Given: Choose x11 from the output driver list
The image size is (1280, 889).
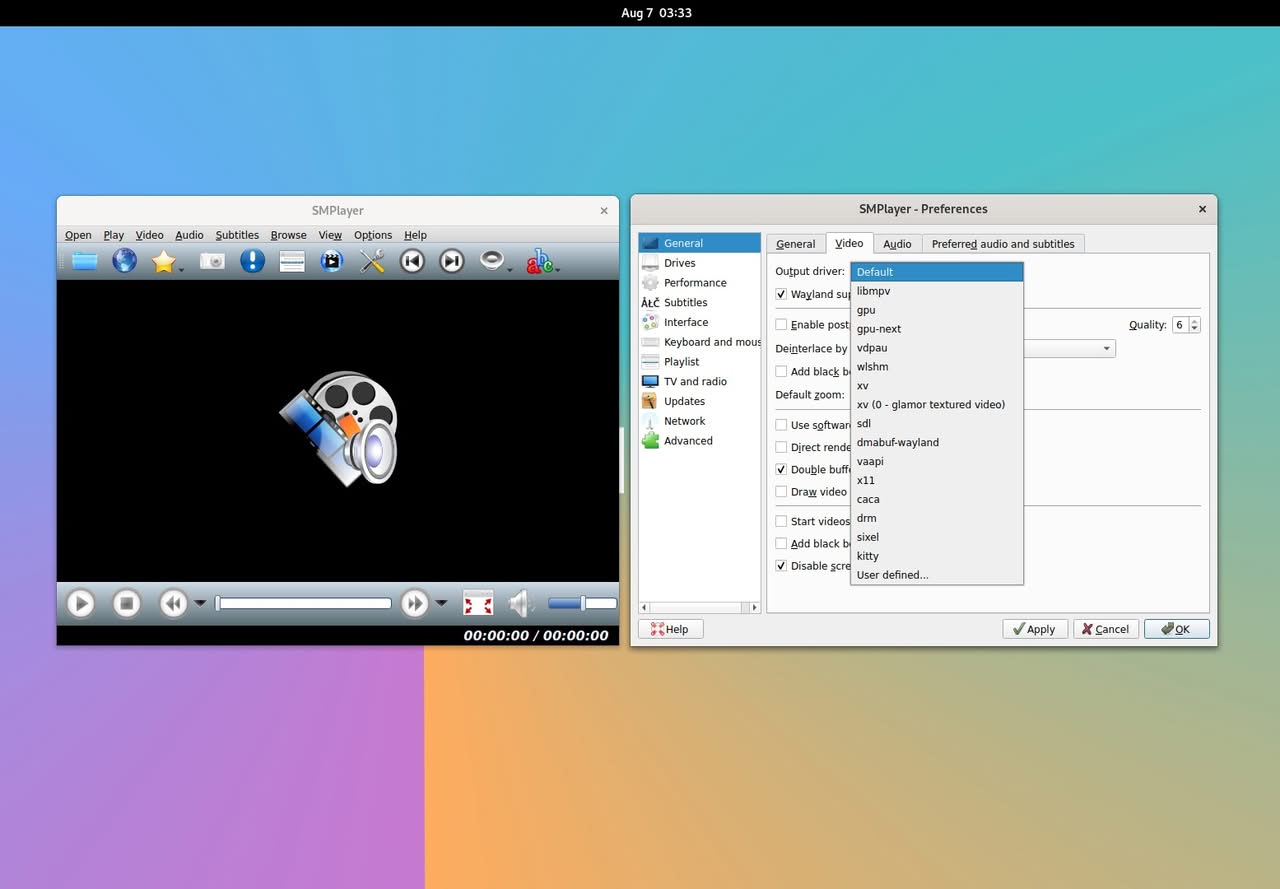Looking at the screenshot, I should [937, 480].
